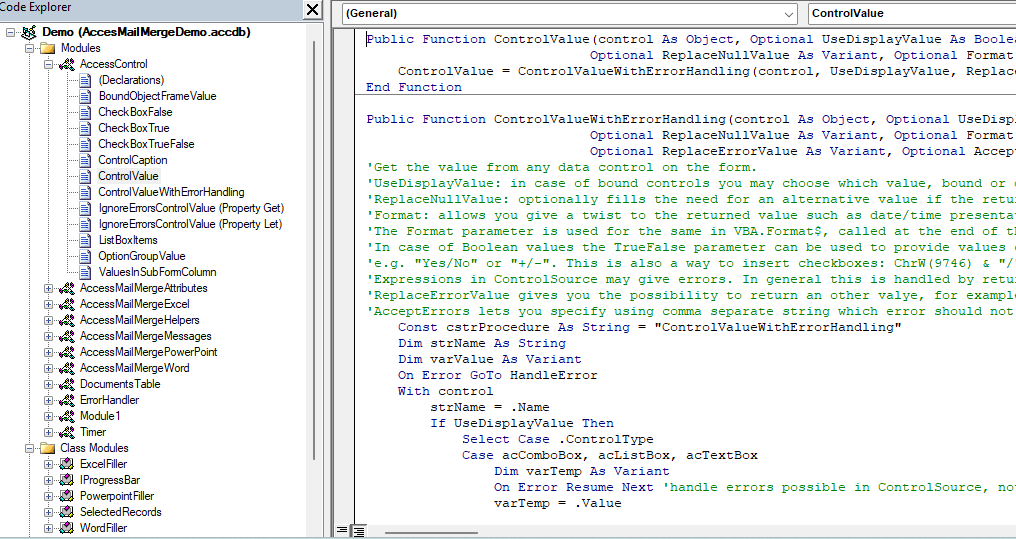Expand the SelectedRecords class module
Screen dimensions: 1016x539
49,512
